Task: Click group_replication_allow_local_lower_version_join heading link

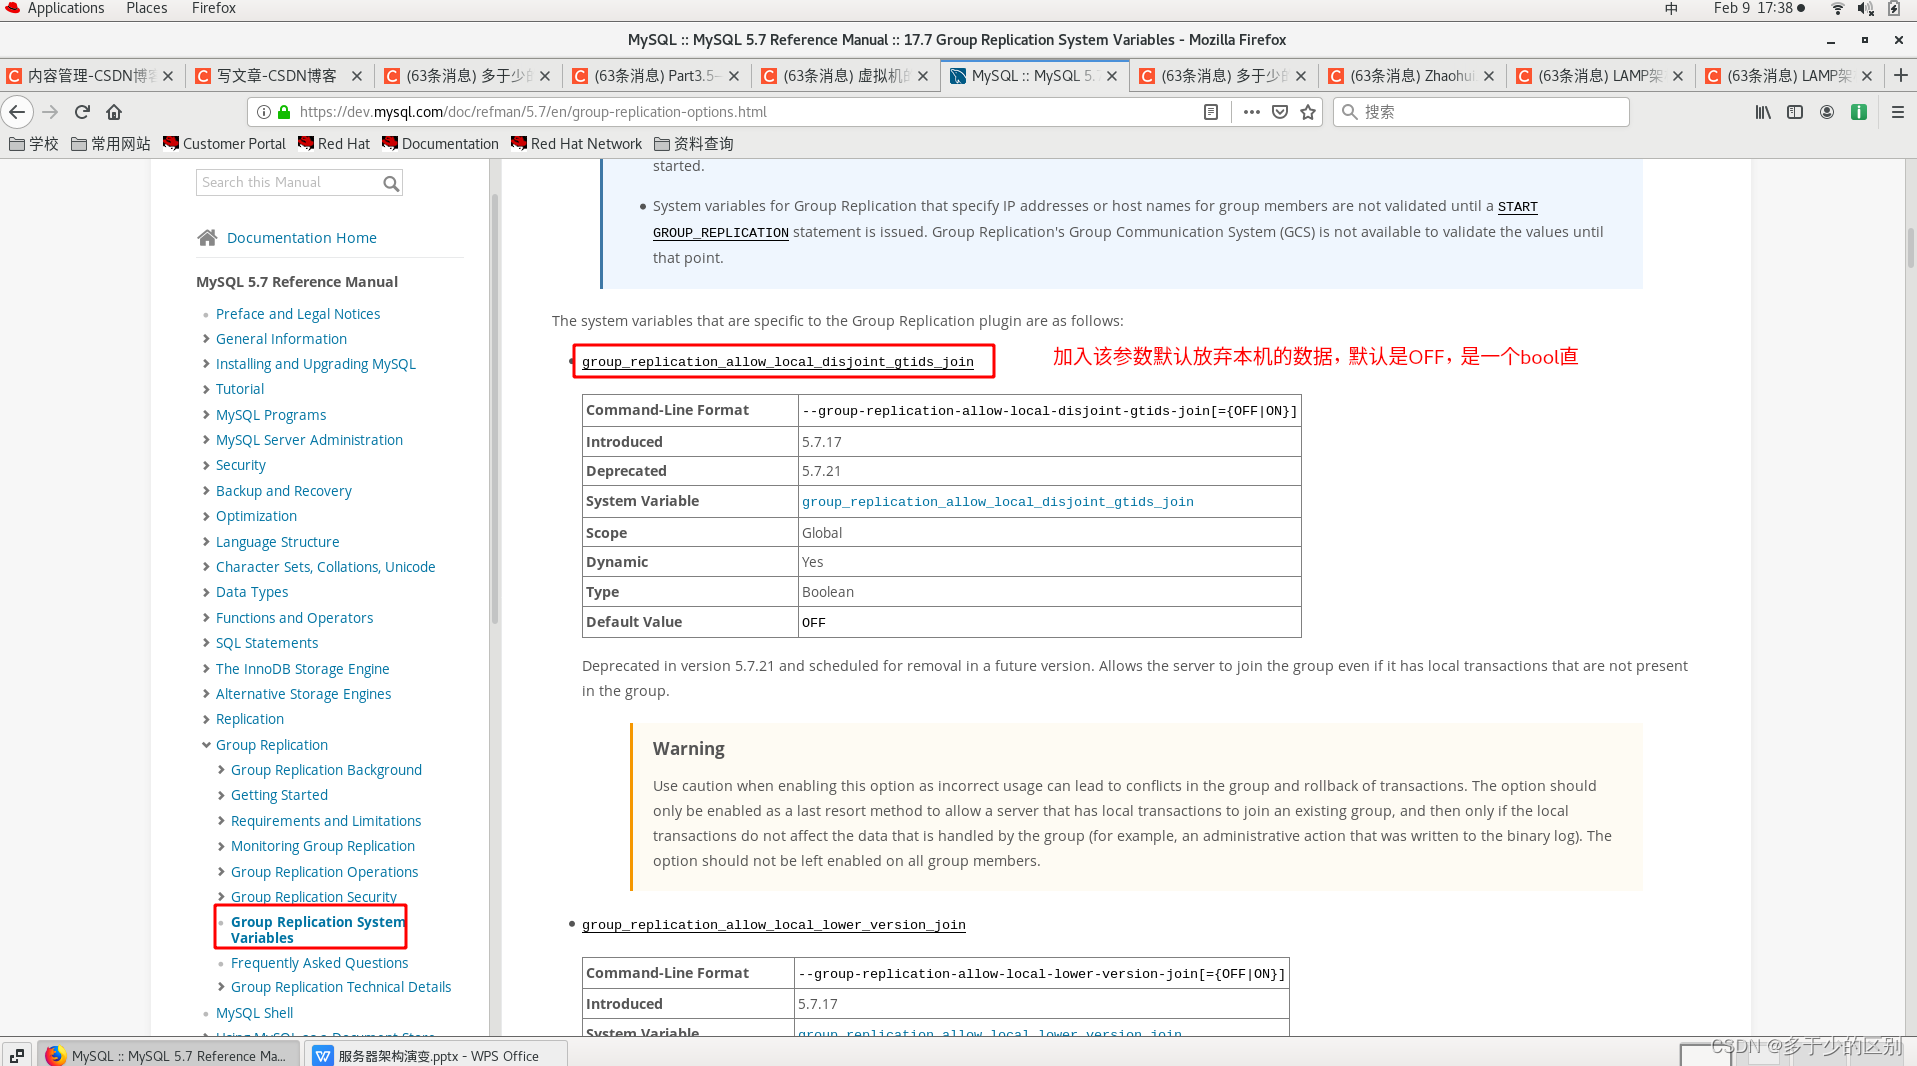Action: pyautogui.click(x=774, y=925)
